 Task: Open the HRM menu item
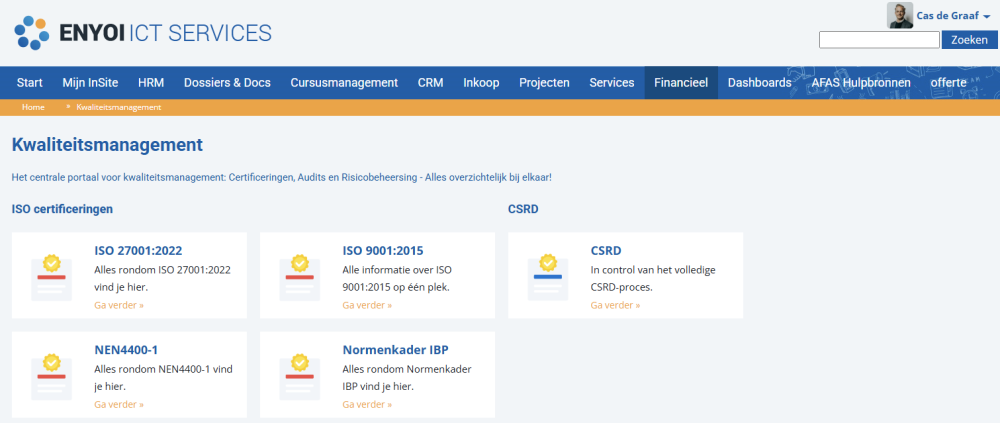pyautogui.click(x=151, y=82)
